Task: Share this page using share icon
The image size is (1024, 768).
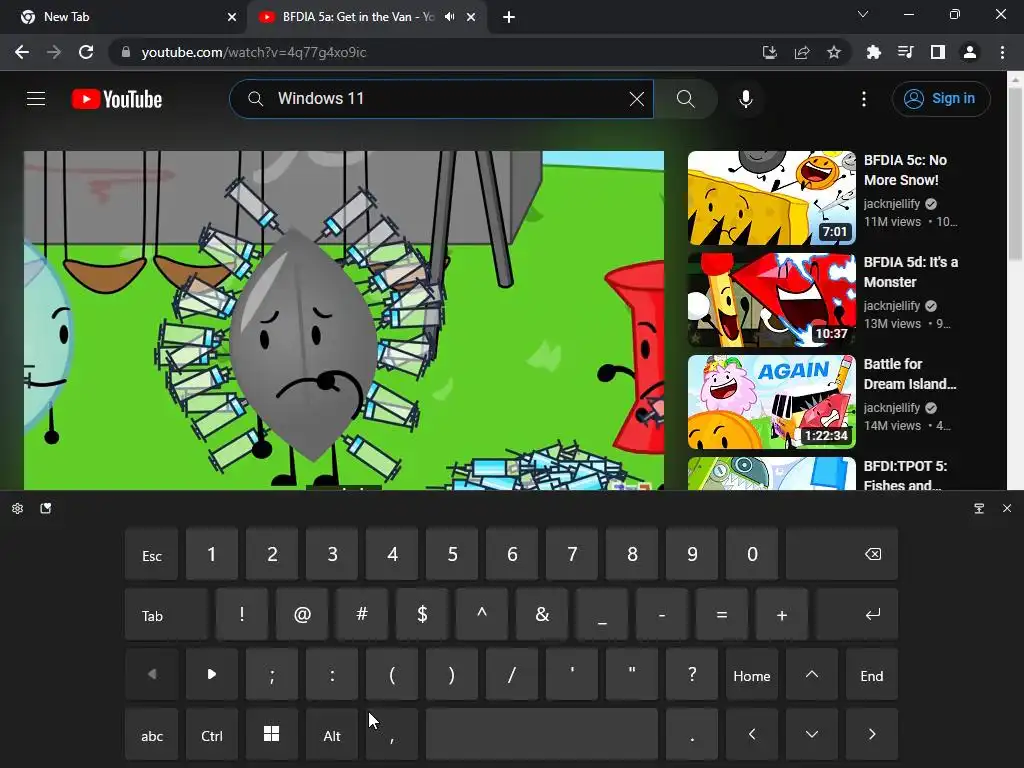Action: tap(802, 52)
